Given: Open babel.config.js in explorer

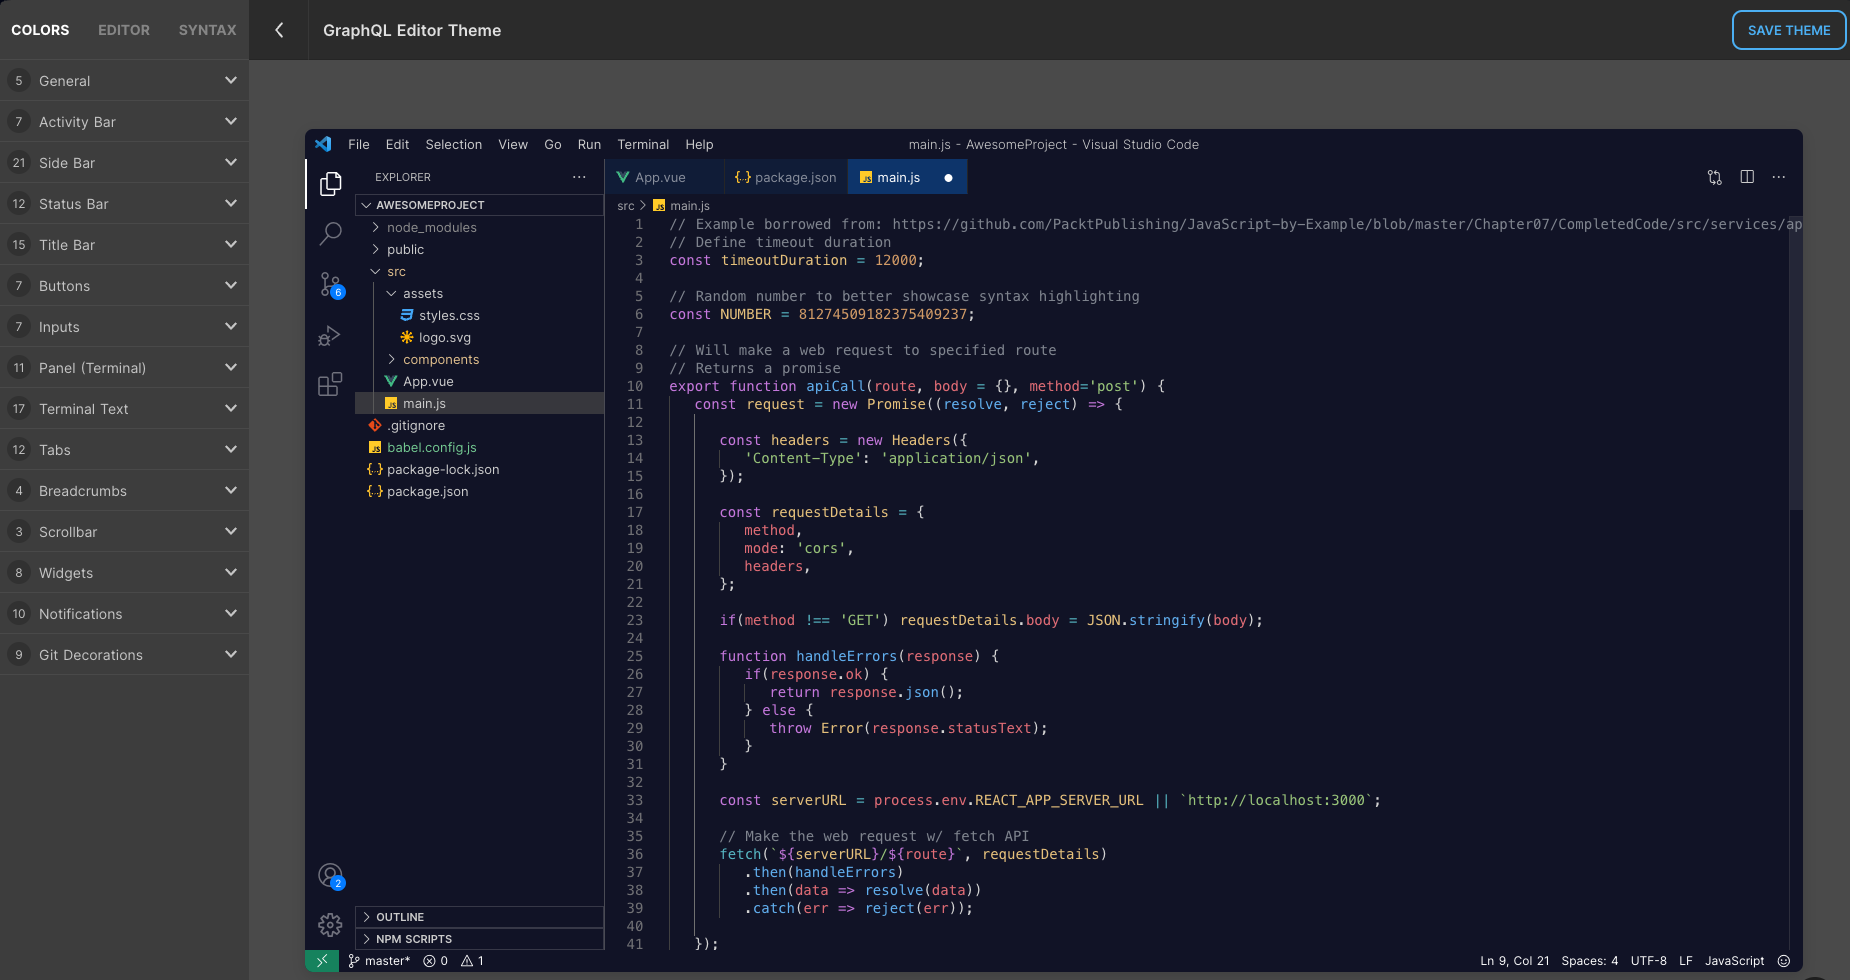Looking at the screenshot, I should (479, 448).
